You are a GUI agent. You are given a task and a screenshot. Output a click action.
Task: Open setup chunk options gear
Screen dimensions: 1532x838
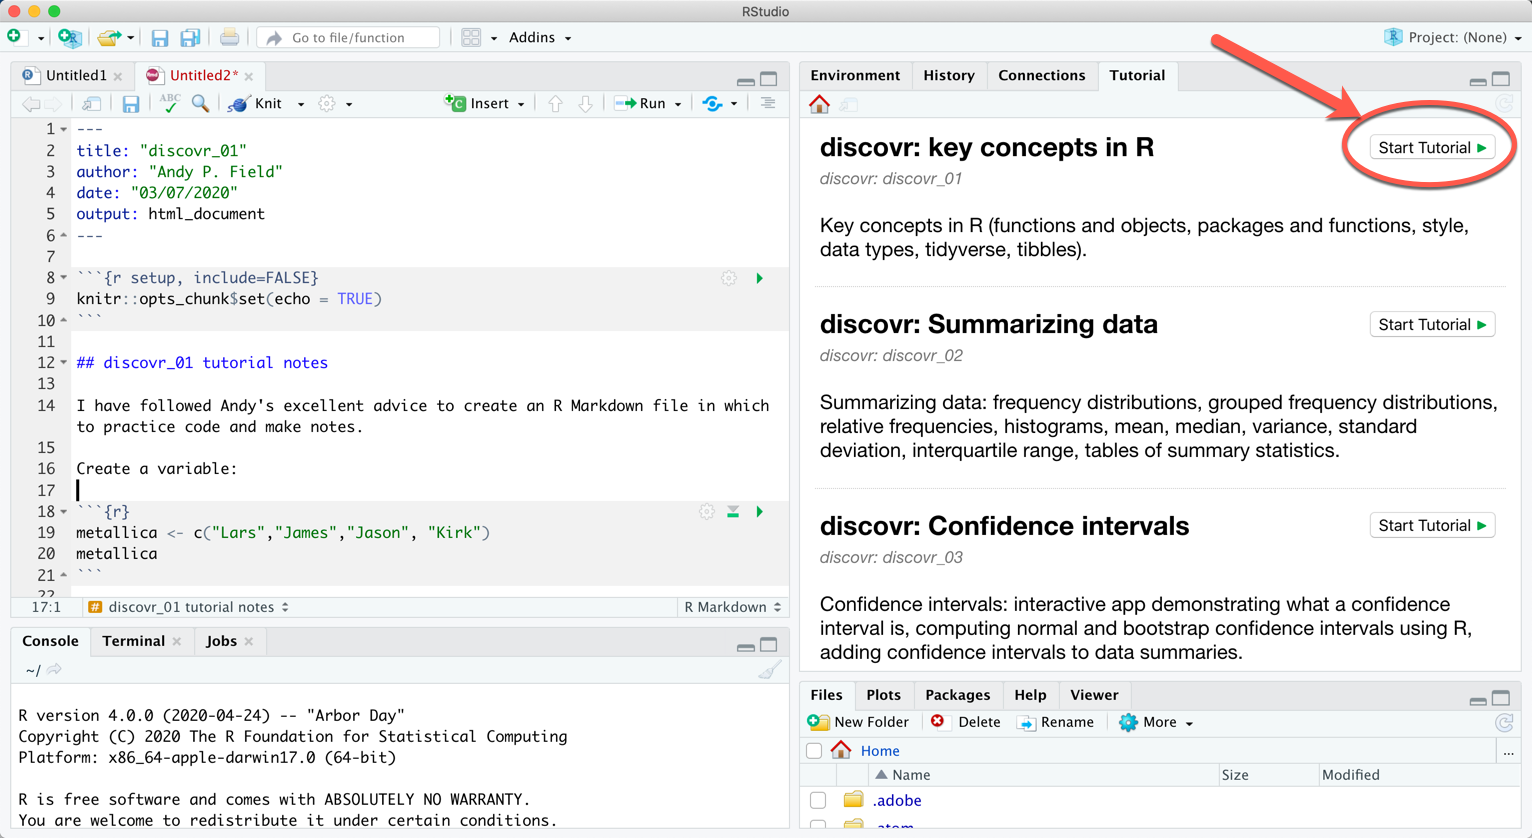tap(729, 278)
